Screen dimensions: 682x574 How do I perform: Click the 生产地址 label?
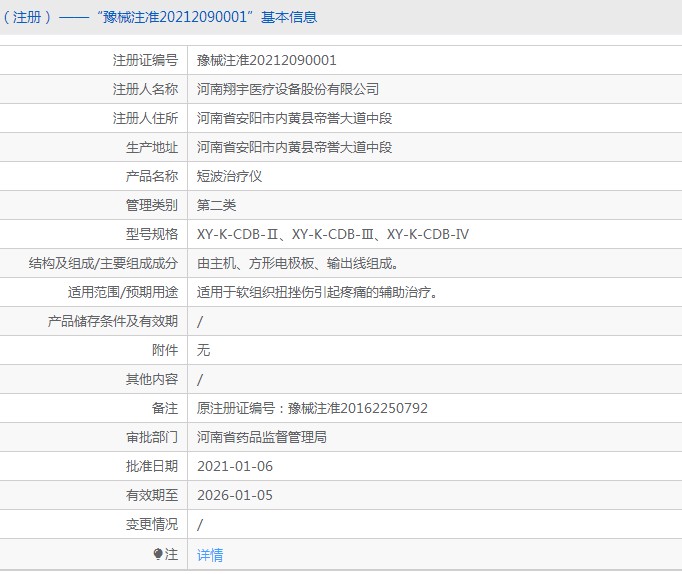coord(152,147)
